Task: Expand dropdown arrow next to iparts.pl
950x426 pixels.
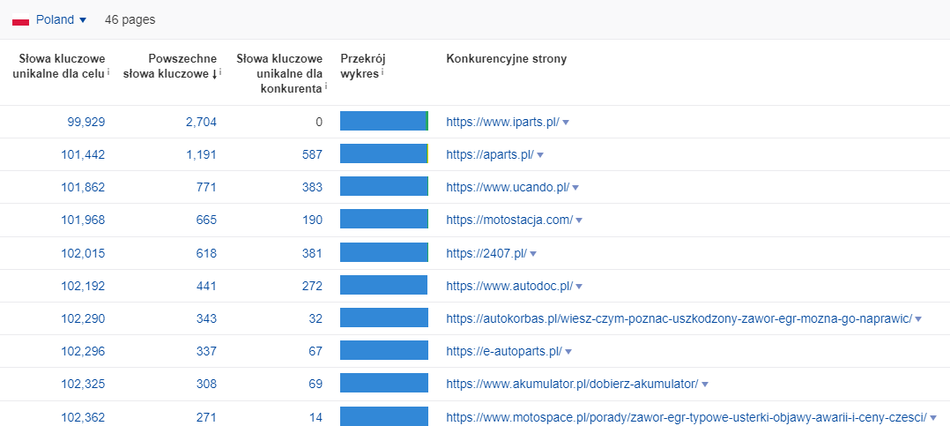Action: (566, 122)
